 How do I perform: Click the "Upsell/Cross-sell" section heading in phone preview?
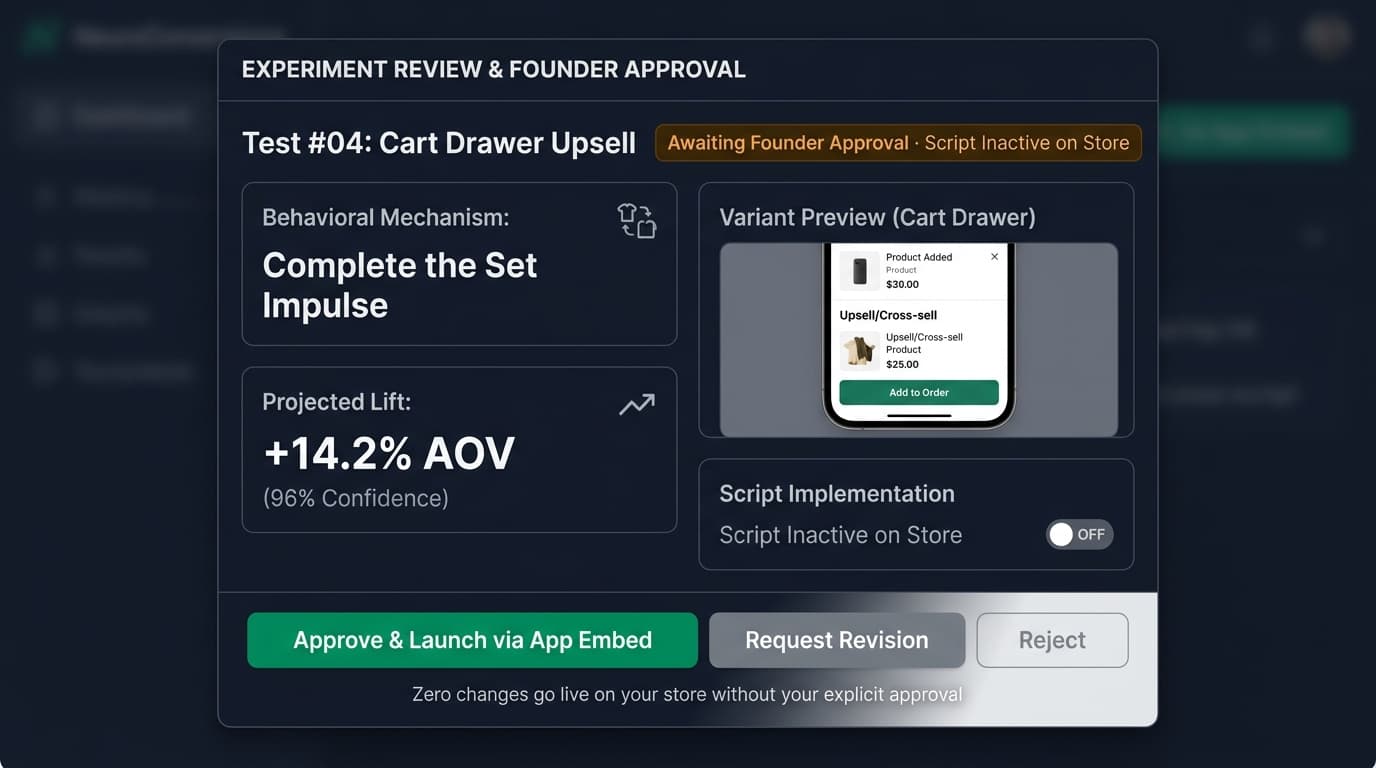(888, 315)
